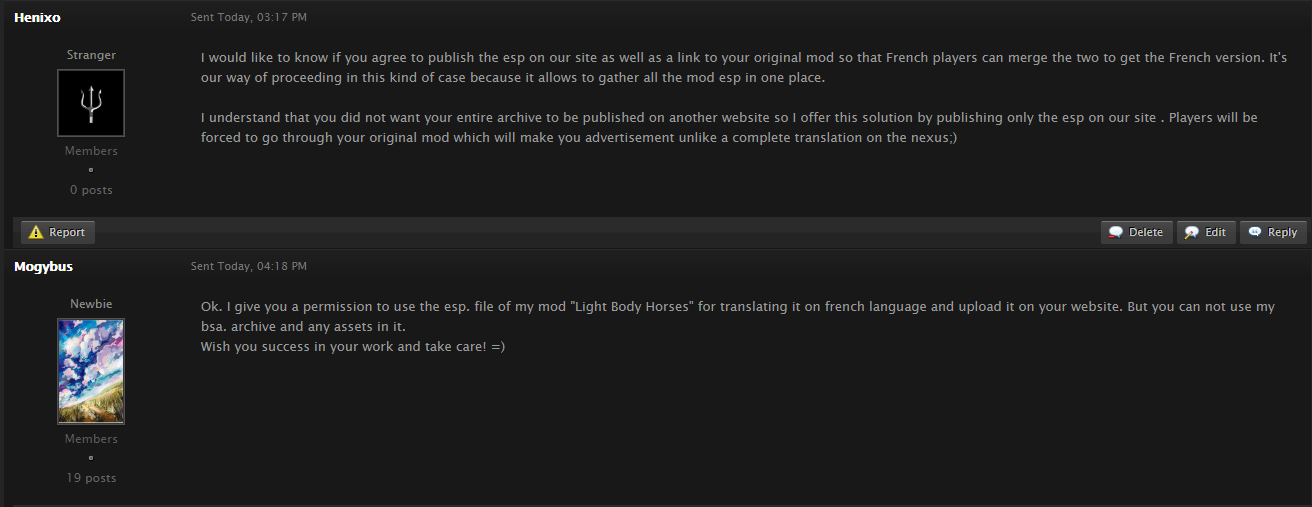Image resolution: width=1312 pixels, height=507 pixels.
Task: Click Mogybus's '19 posts' count
Action: click(91, 478)
